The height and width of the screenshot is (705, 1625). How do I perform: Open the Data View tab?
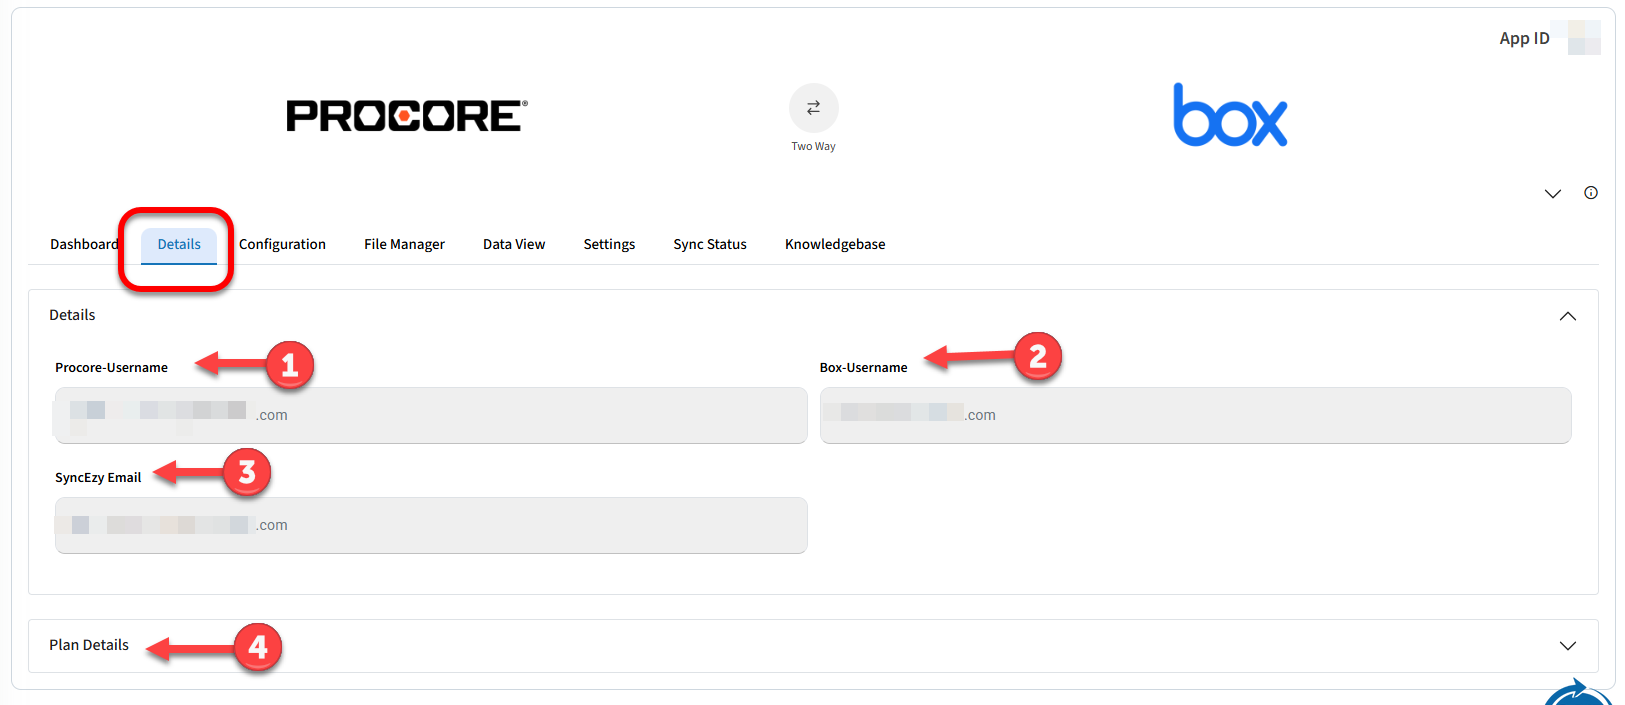(514, 244)
